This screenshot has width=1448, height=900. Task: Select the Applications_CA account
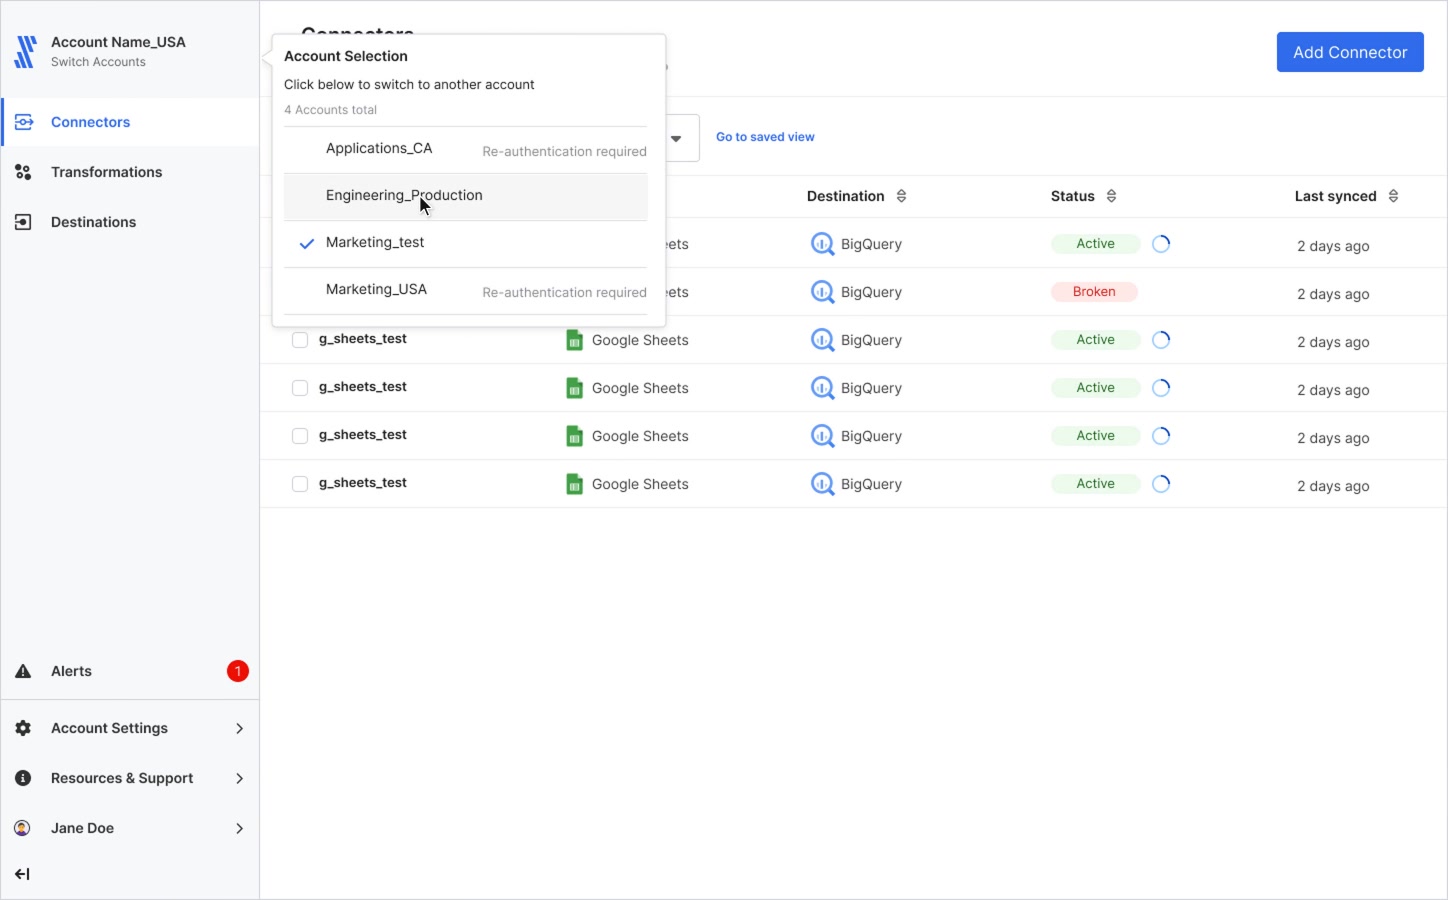pyautogui.click(x=466, y=149)
